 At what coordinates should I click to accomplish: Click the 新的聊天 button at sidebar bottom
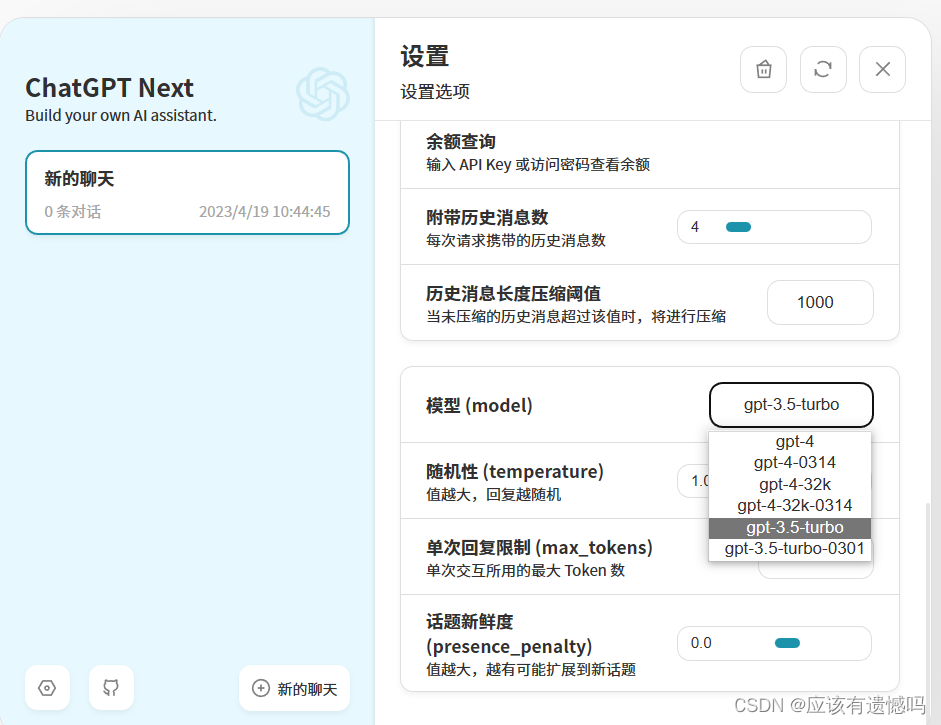tap(294, 688)
